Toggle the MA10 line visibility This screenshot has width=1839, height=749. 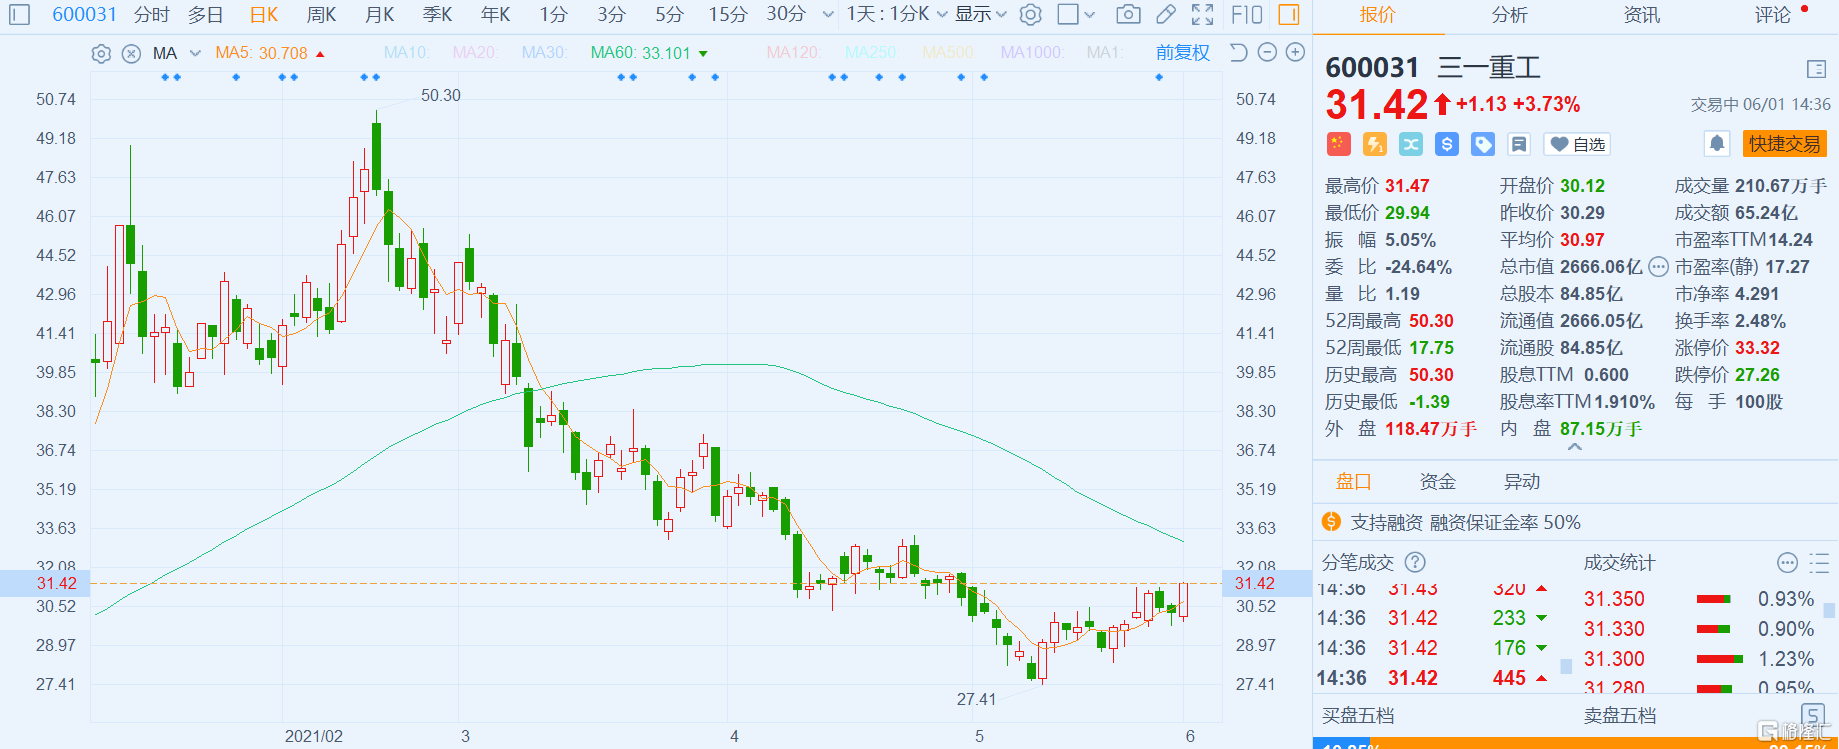pyautogui.click(x=406, y=52)
